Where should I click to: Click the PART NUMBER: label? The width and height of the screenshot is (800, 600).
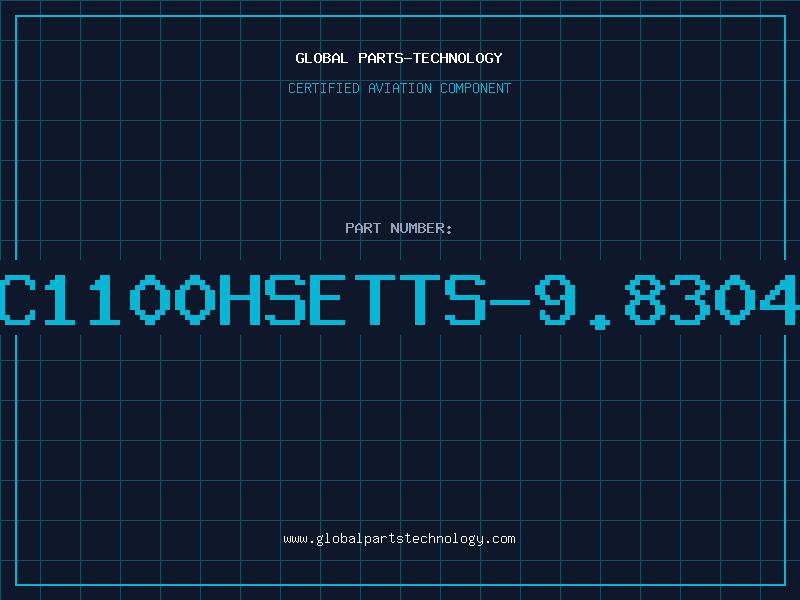click(x=398, y=228)
